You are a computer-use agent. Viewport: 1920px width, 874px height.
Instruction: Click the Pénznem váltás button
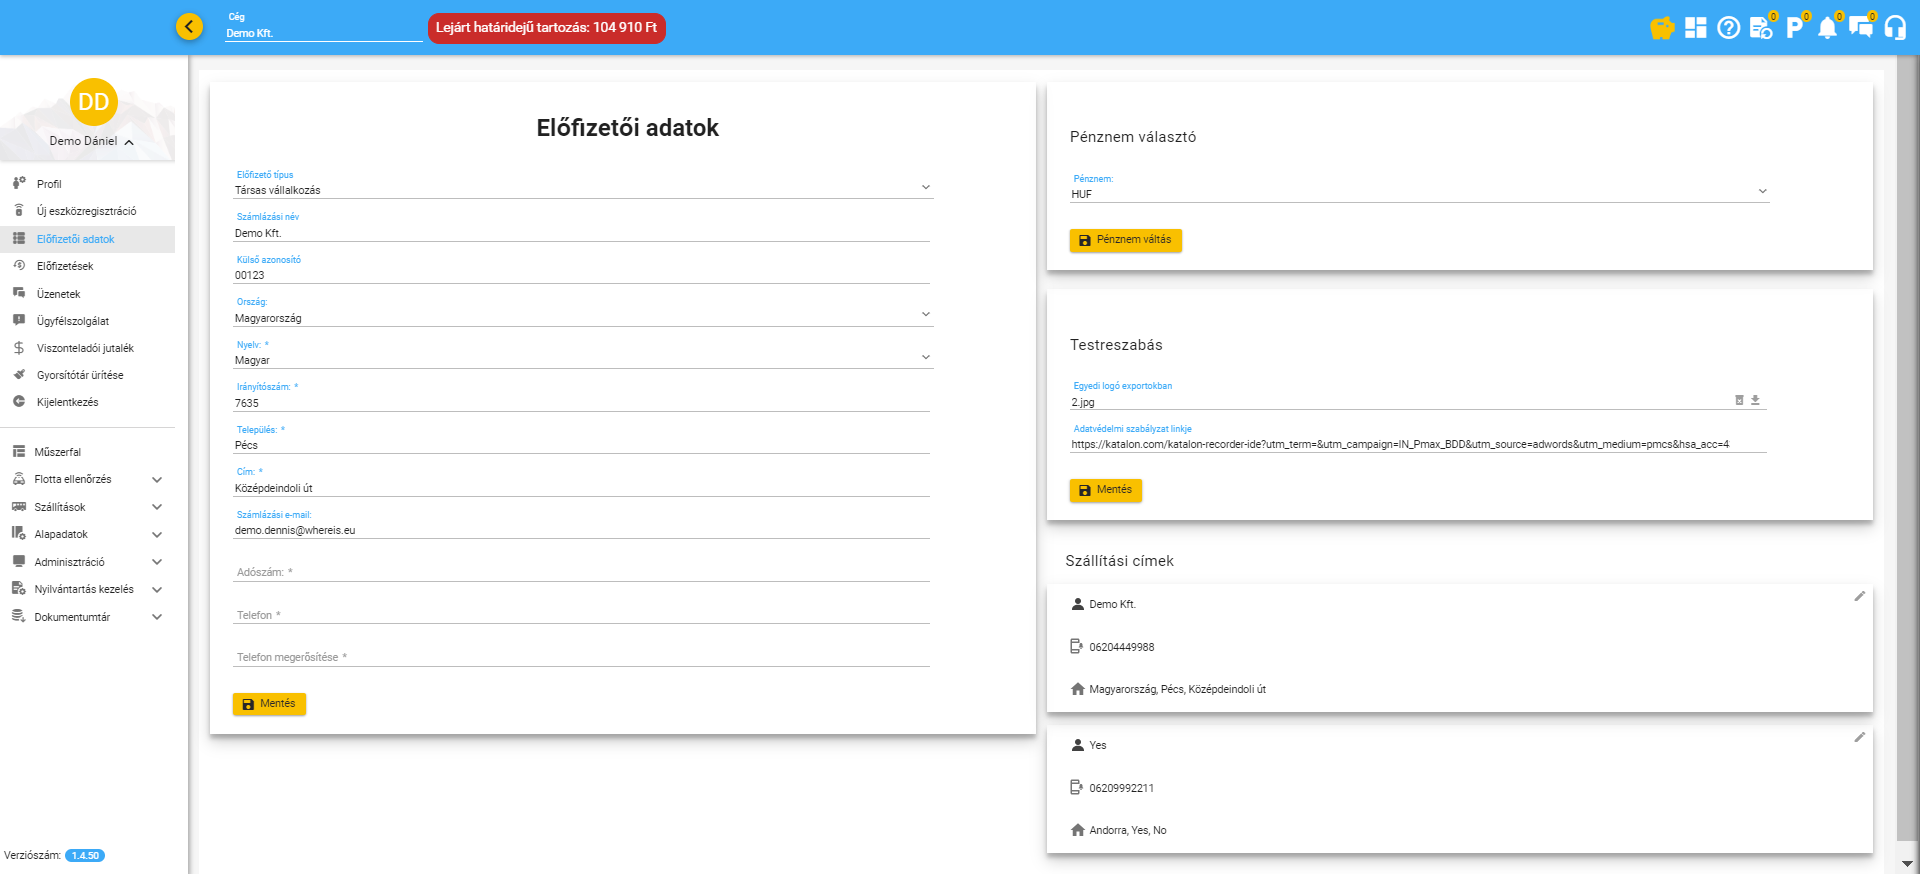coord(1125,240)
